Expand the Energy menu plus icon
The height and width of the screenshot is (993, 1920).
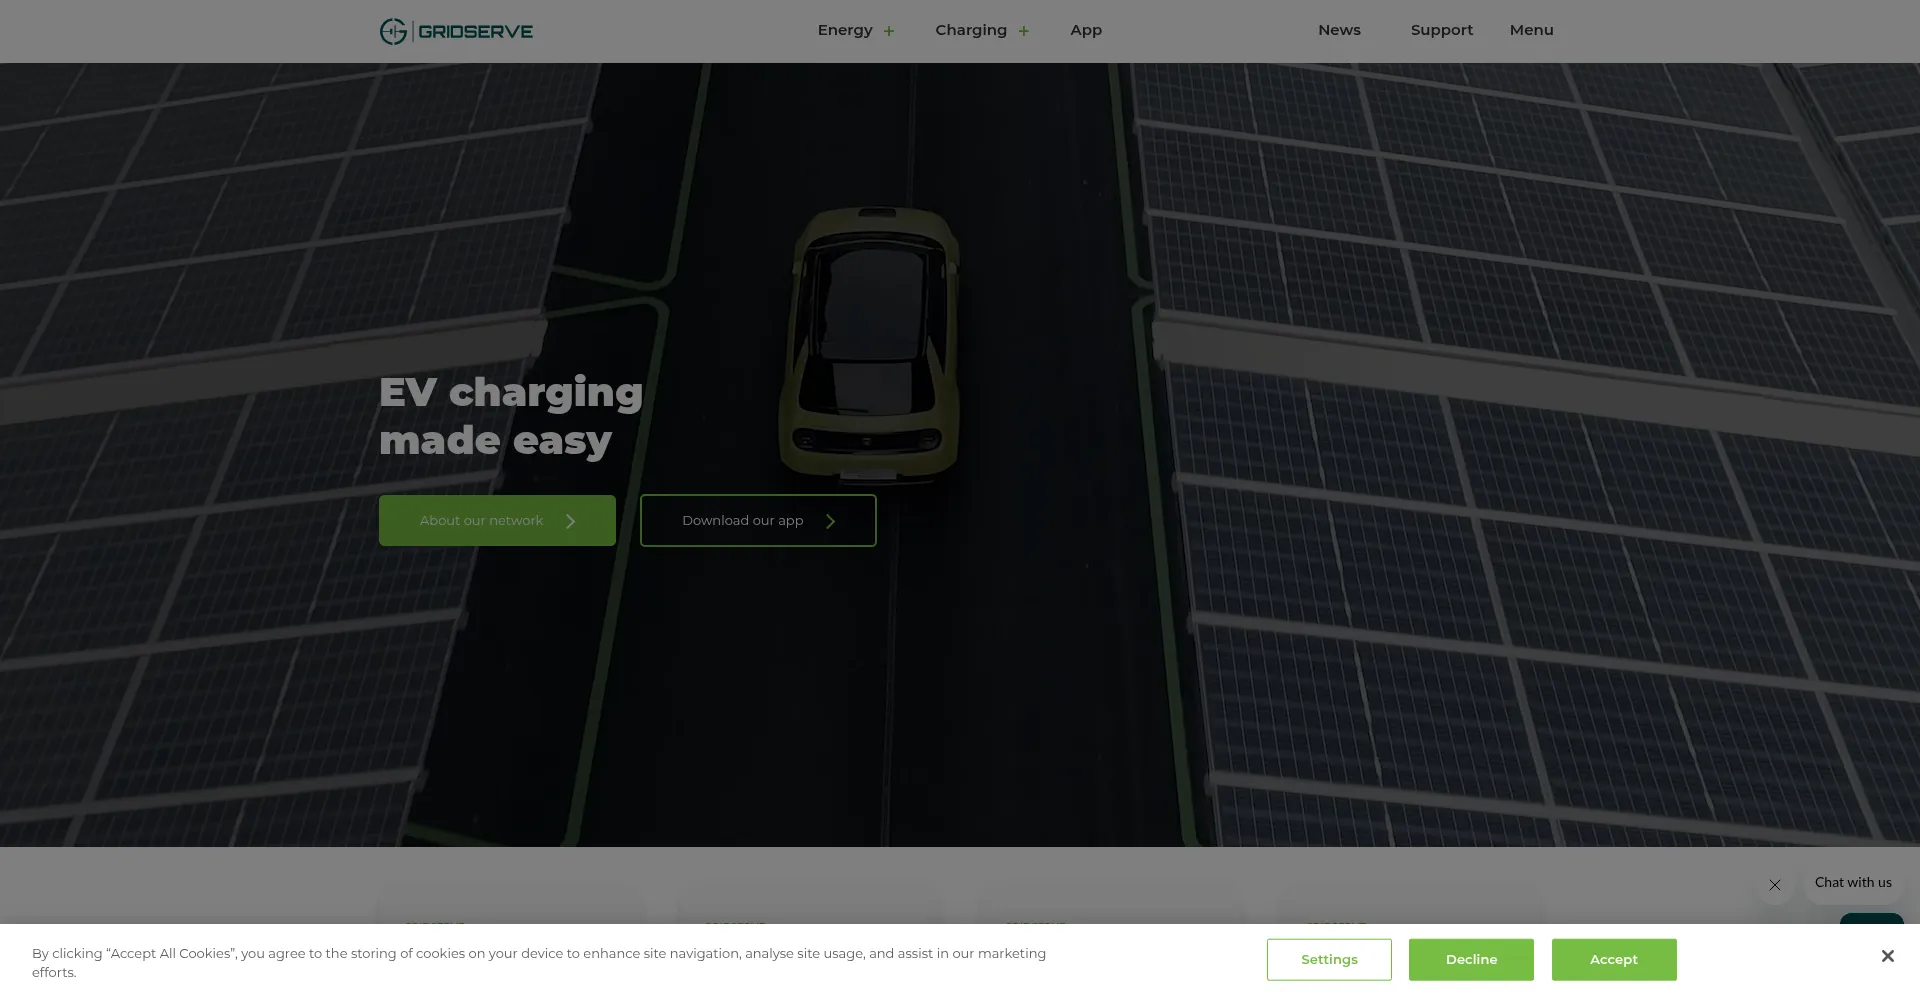(x=889, y=31)
